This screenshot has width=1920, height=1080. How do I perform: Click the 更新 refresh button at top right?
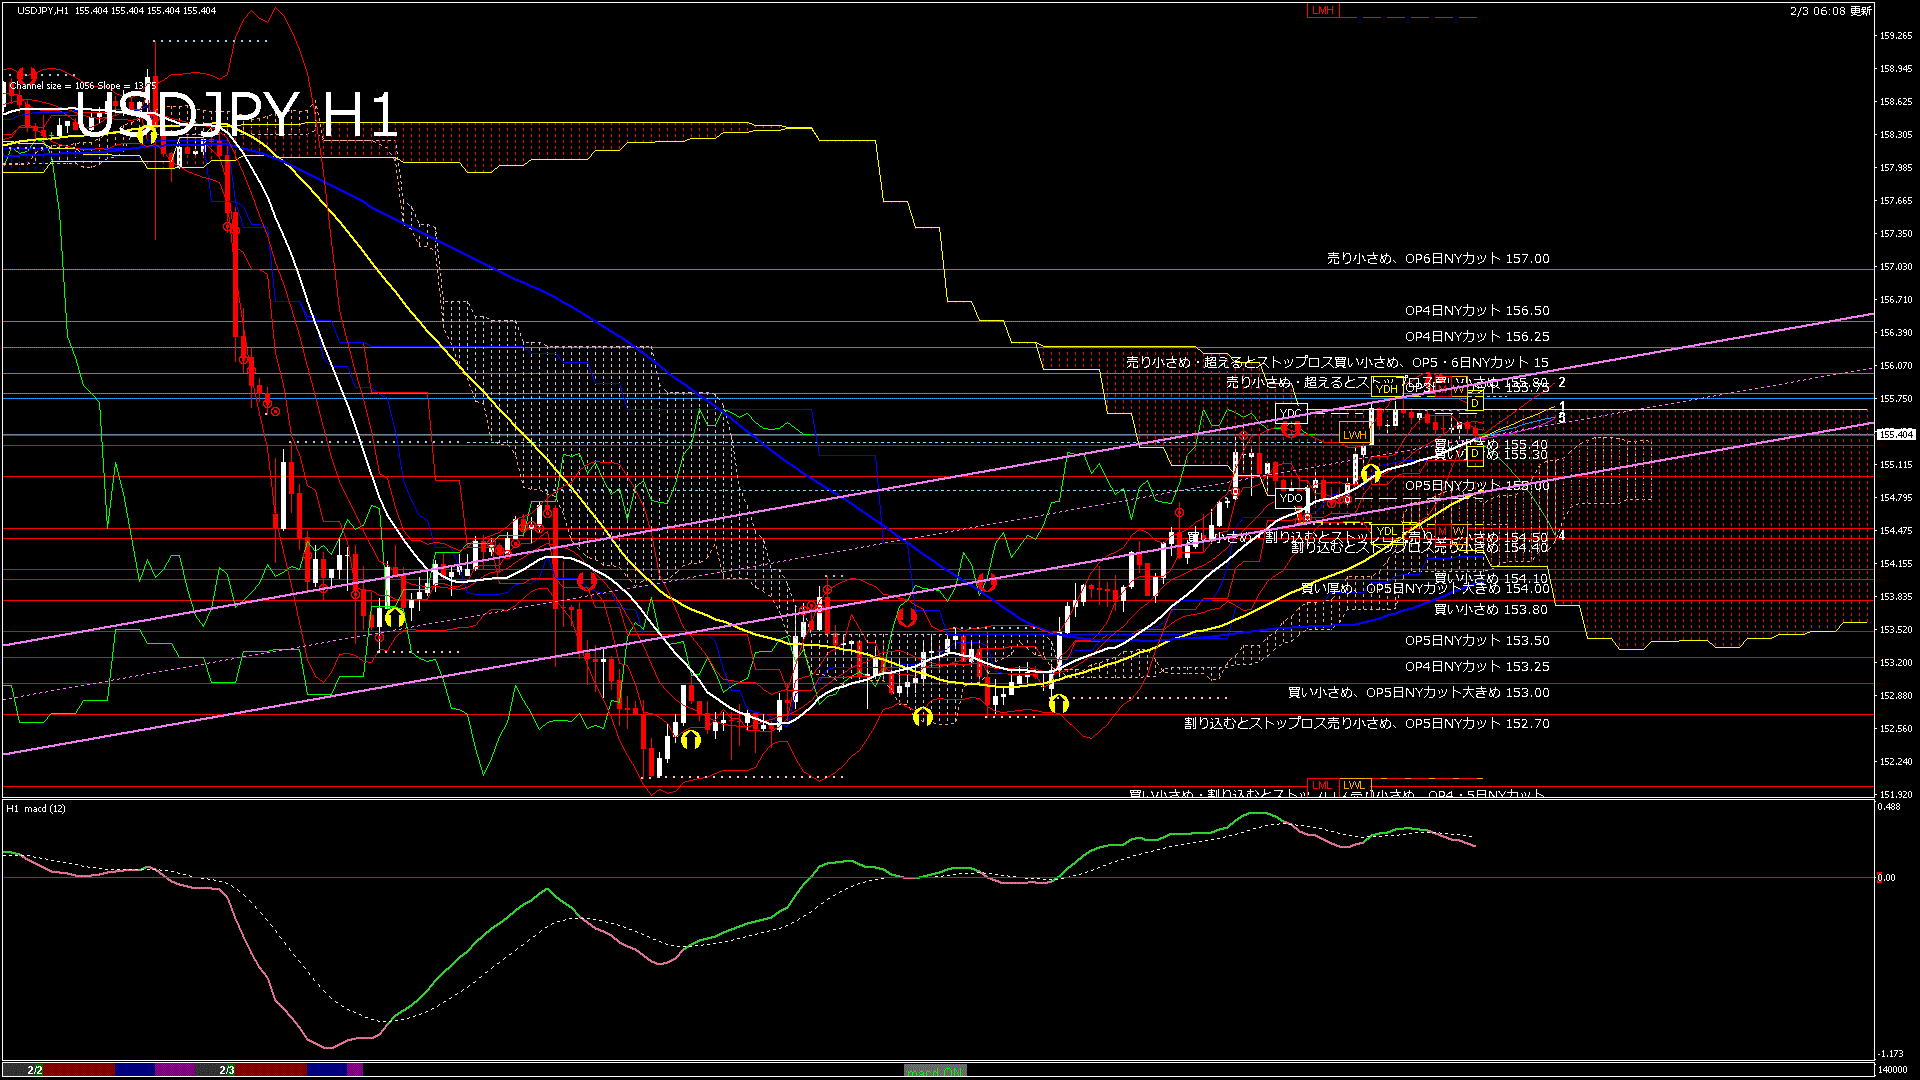click(1860, 11)
